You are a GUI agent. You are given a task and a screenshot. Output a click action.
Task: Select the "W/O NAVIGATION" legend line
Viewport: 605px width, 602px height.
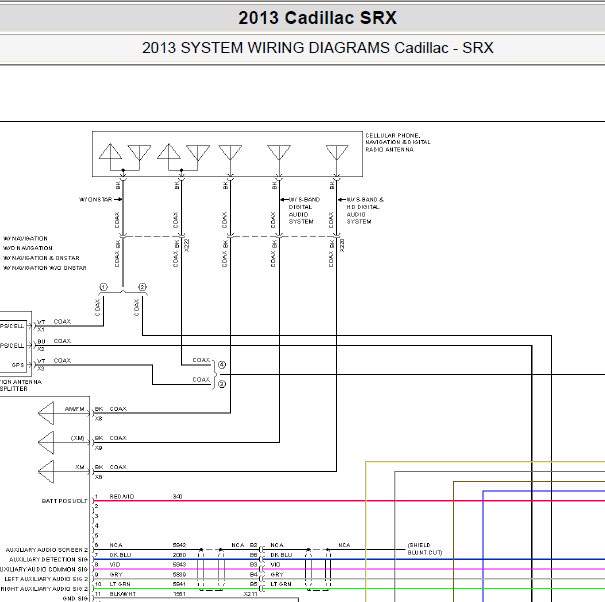pyautogui.click(x=28, y=248)
